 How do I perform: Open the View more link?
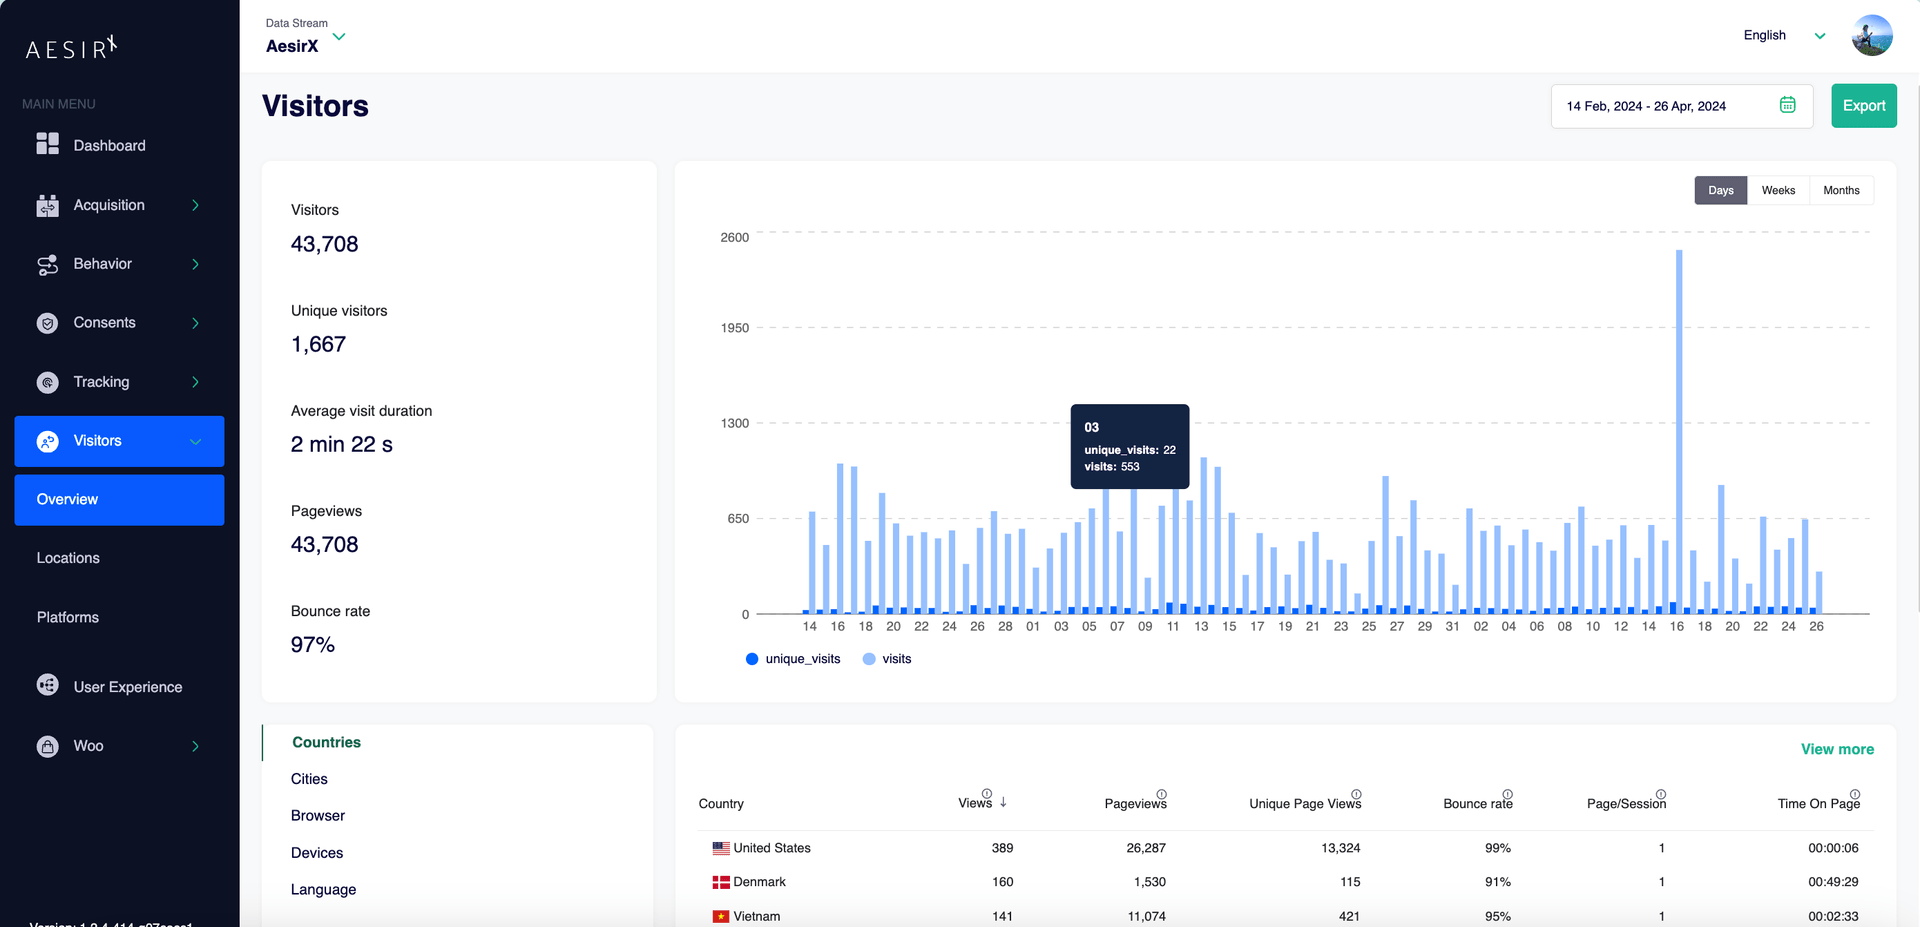click(x=1837, y=748)
